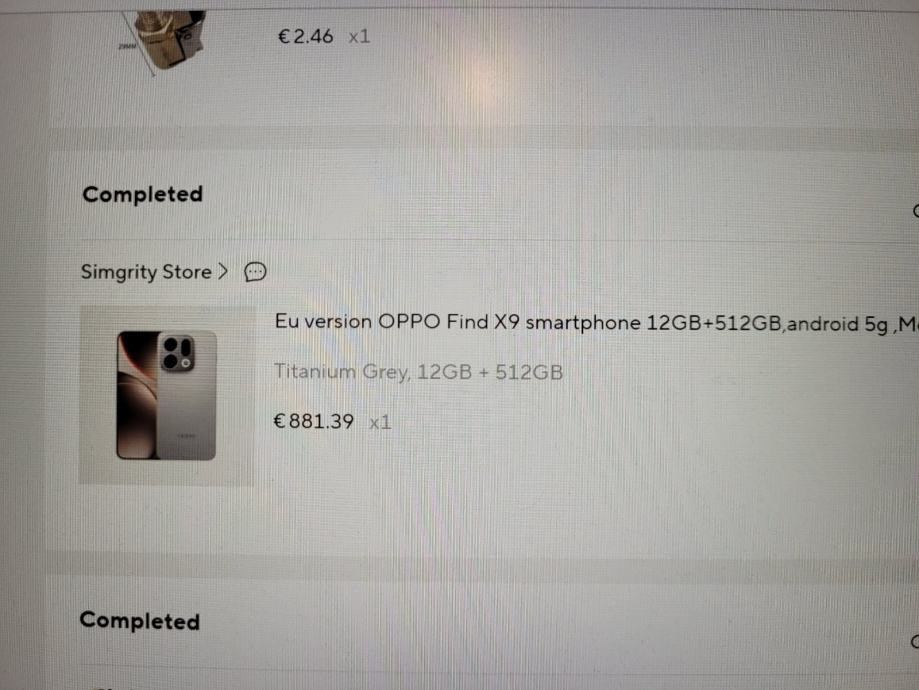The image size is (919, 690).
Task: Click the camera module on the OPPO phone image
Action: (x=177, y=354)
